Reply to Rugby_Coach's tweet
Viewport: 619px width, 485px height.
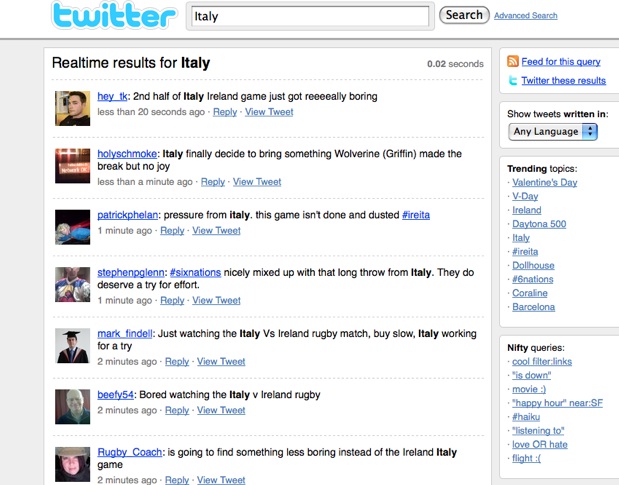point(177,479)
